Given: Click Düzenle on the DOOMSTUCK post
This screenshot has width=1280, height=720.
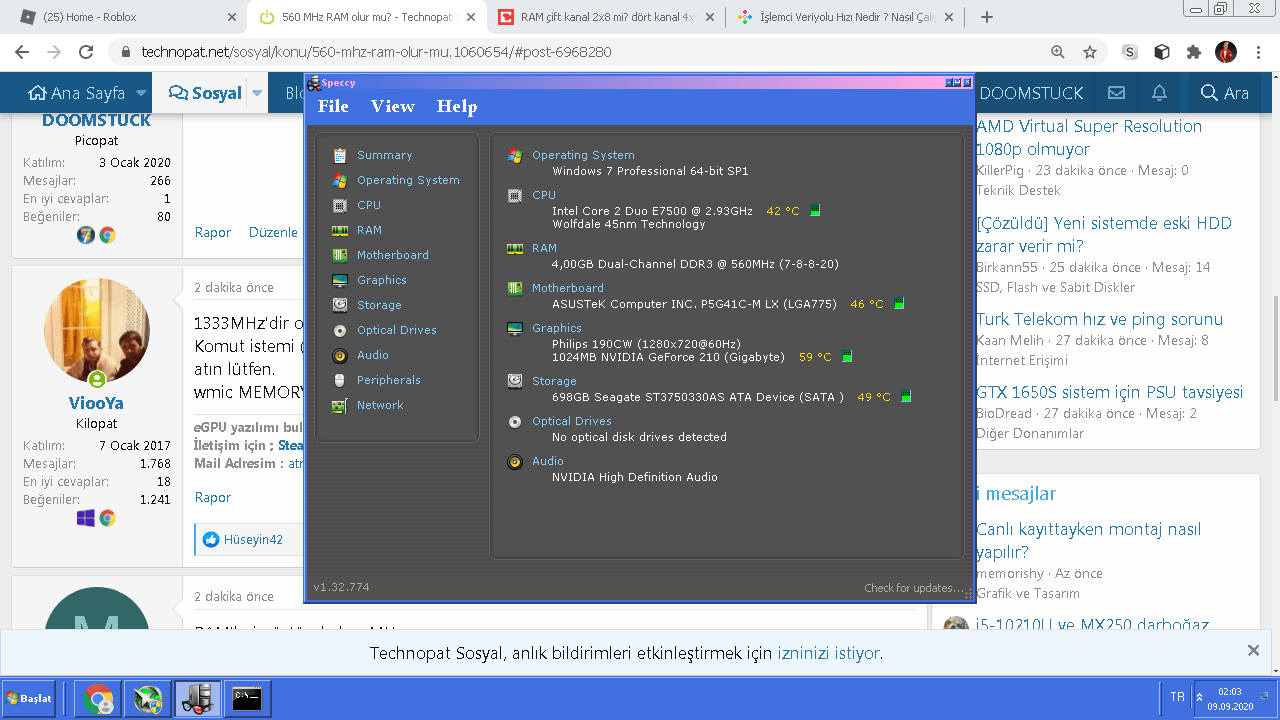Looking at the screenshot, I should pyautogui.click(x=273, y=232).
